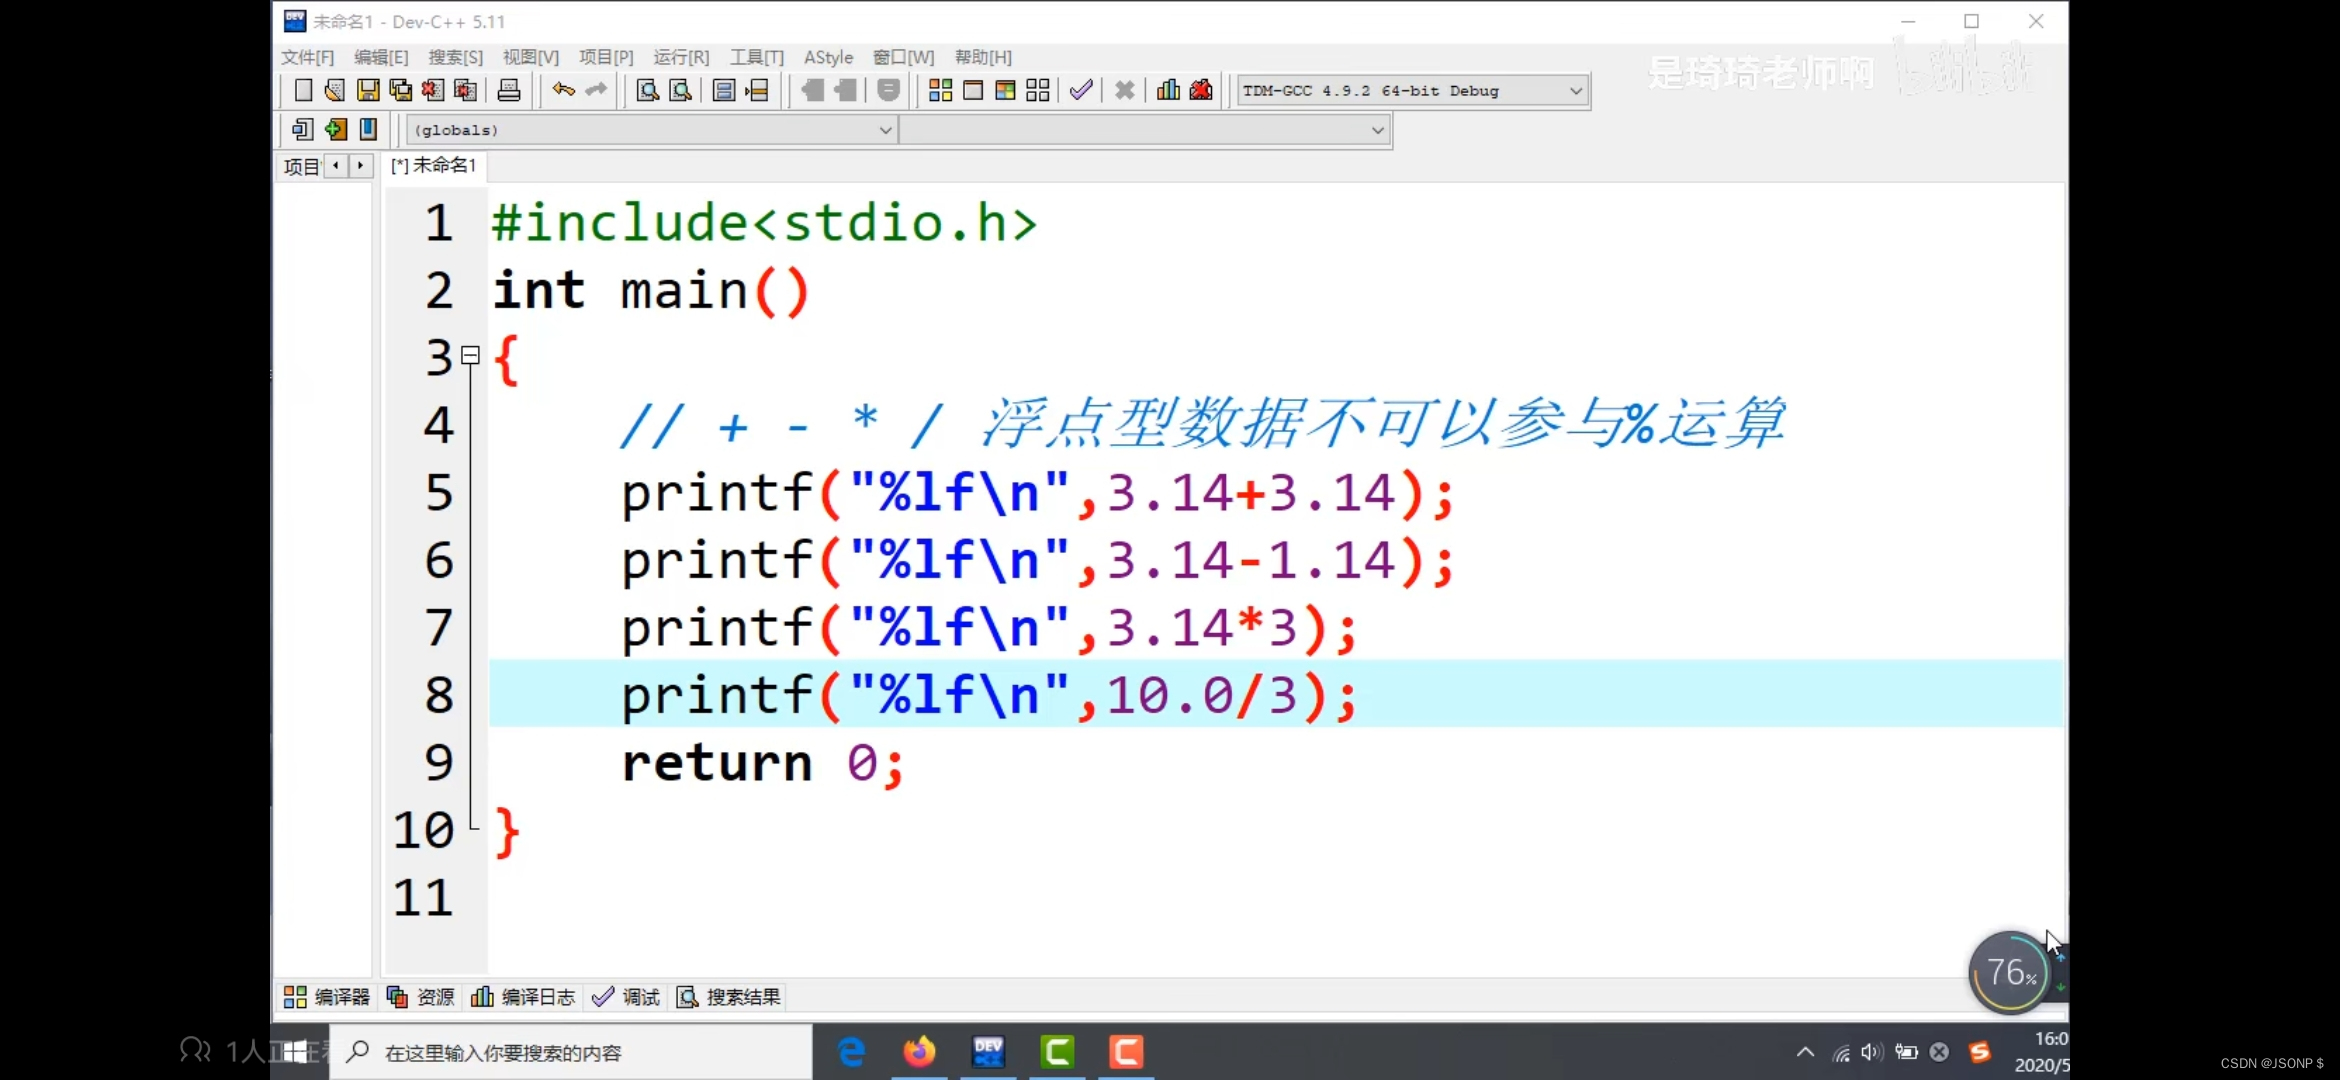Select the 未命名1 editor file tab
2340x1080 pixels.
pos(434,165)
